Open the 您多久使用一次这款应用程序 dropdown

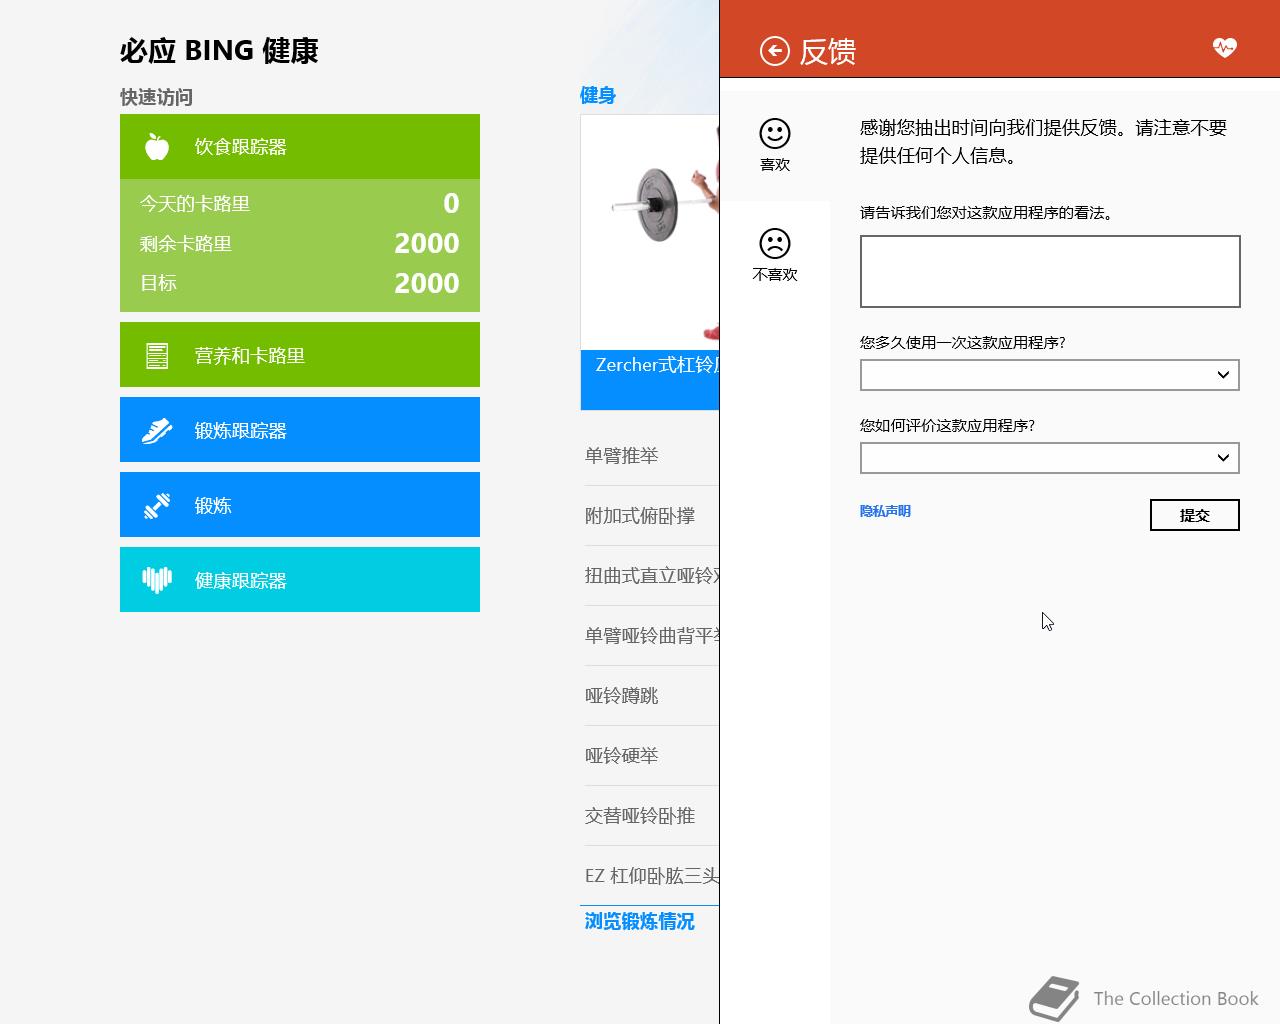pyautogui.click(x=1050, y=375)
